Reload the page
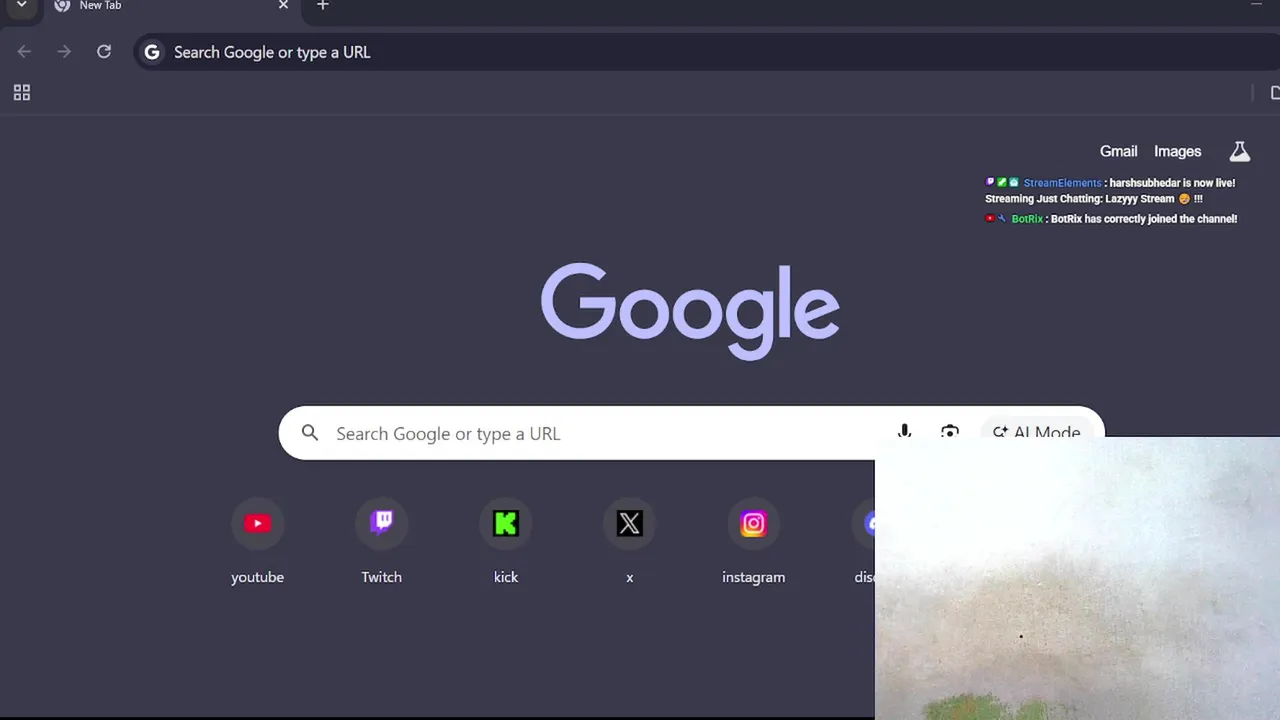This screenshot has height=720, width=1280. point(104,52)
